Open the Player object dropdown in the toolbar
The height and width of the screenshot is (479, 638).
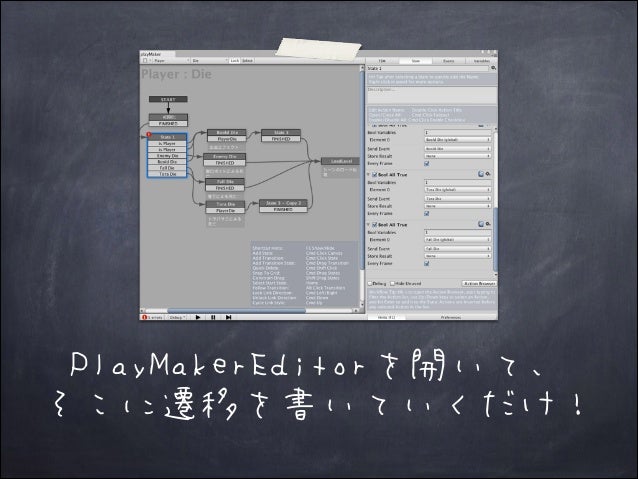pos(172,61)
